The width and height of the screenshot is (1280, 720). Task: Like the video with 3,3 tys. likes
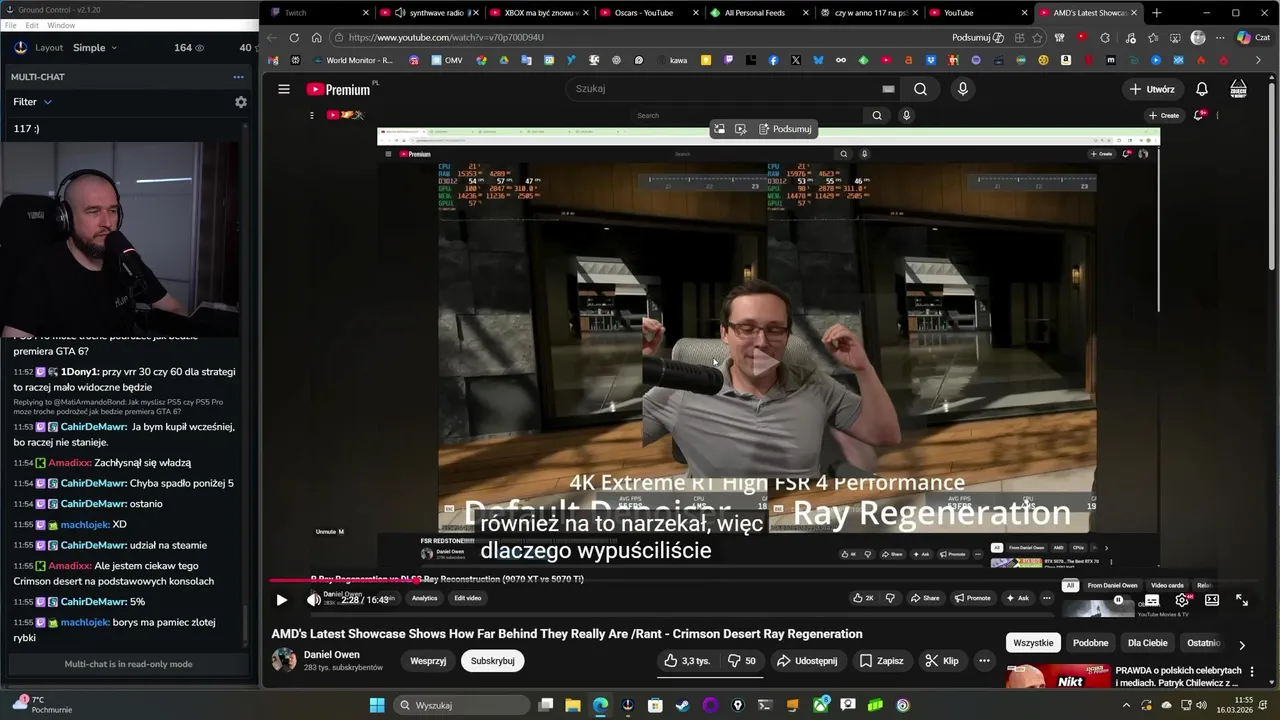(x=687, y=661)
